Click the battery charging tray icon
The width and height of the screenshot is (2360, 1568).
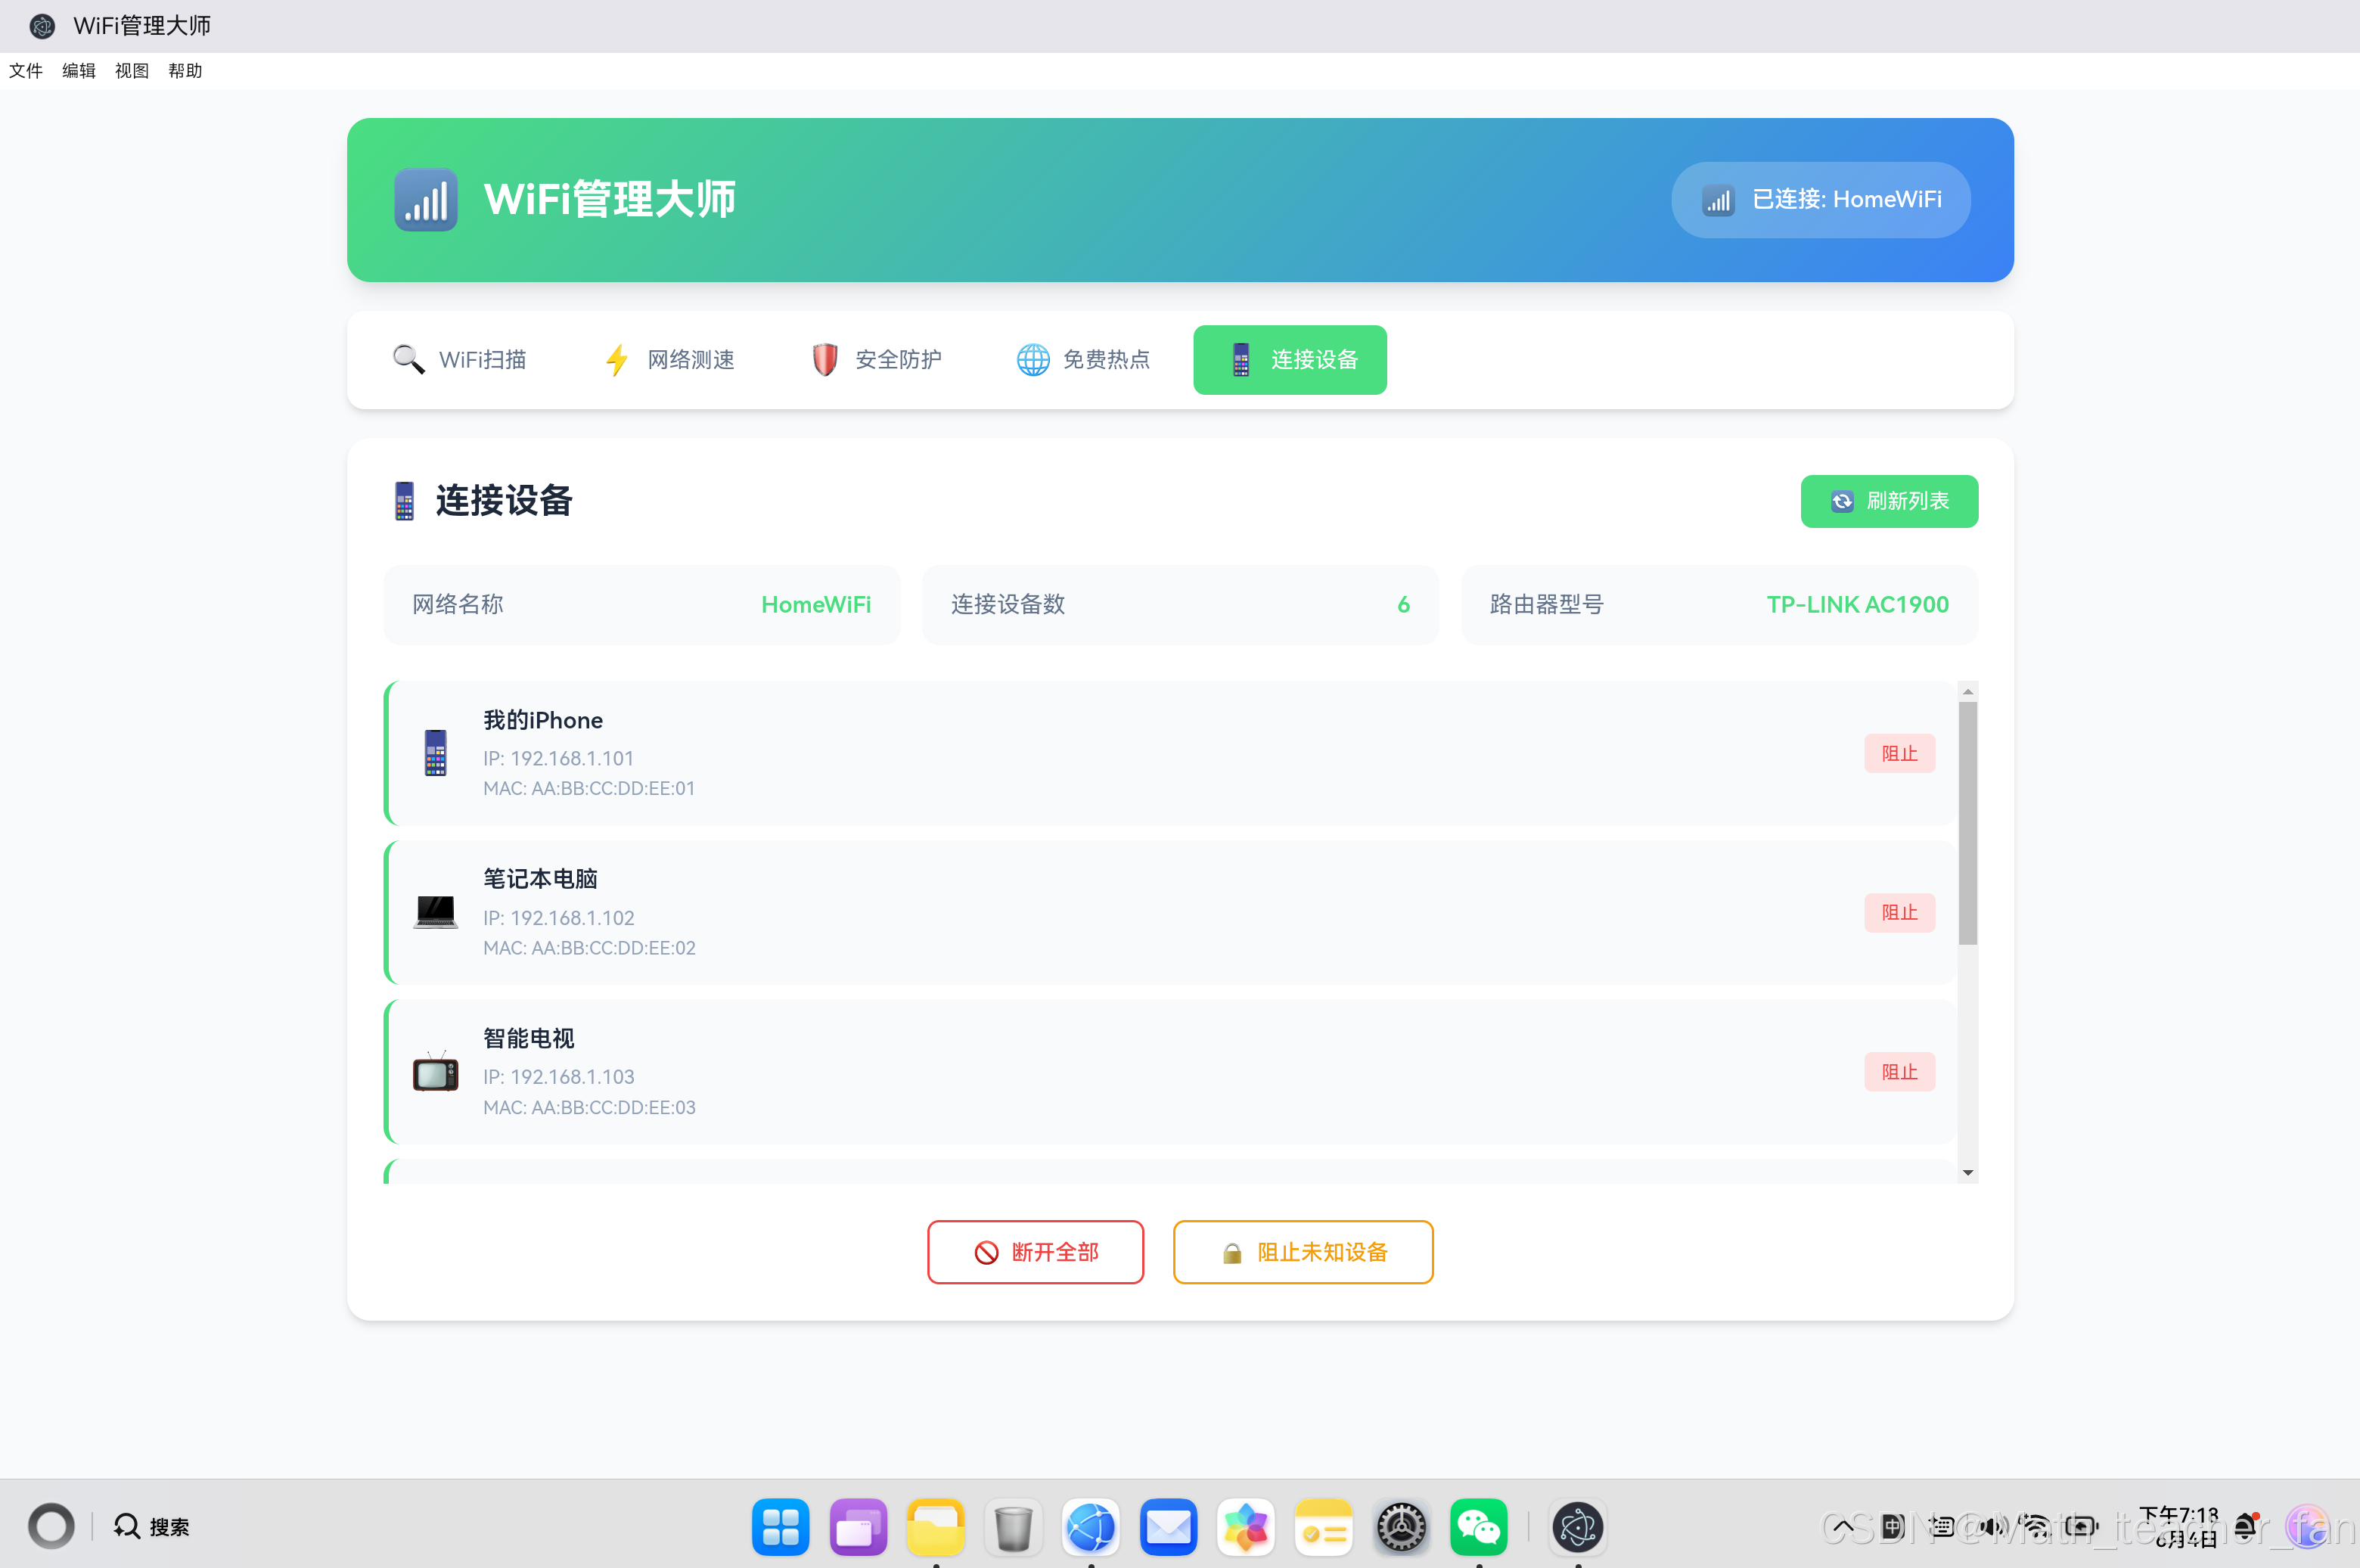coord(2082,1527)
